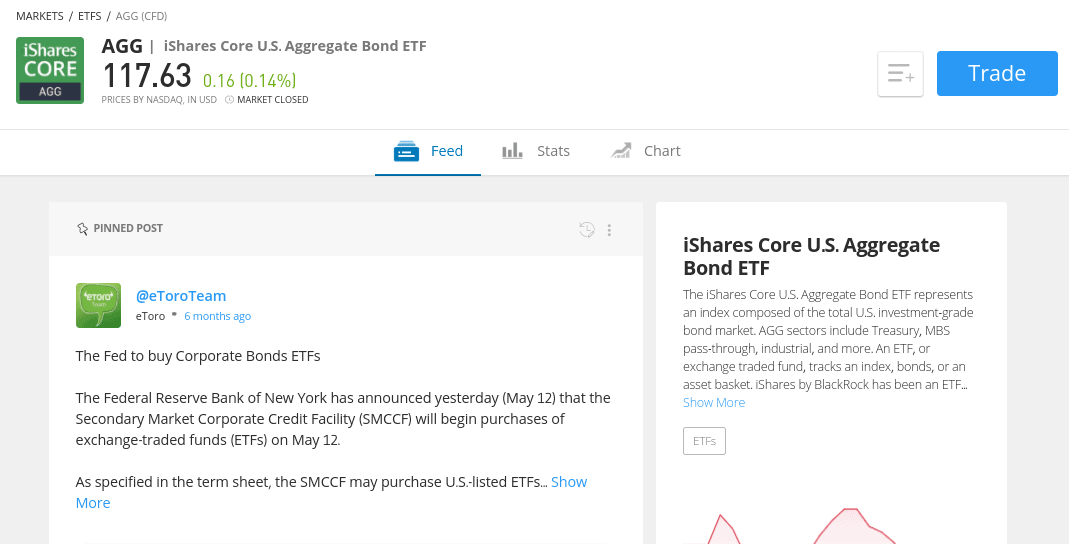
Task: Click the iShares CORE AGG logo
Action: [x=50, y=70]
